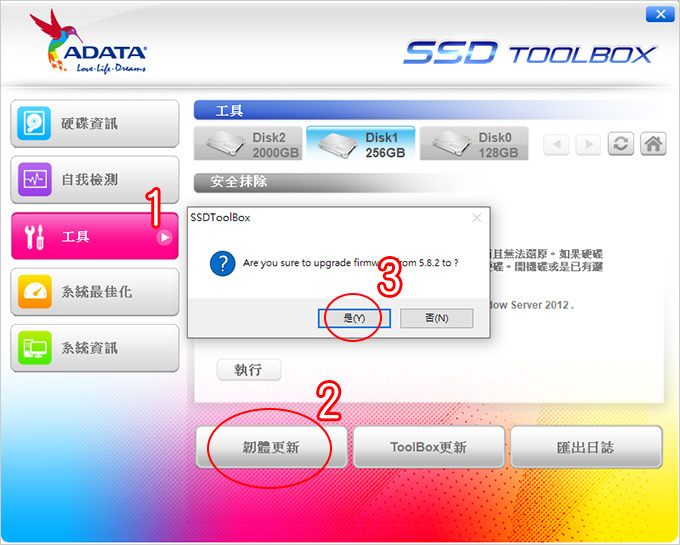Image resolution: width=680 pixels, height=545 pixels.
Task: Confirm firmware upgrade with 是(Y)
Action: click(x=354, y=318)
